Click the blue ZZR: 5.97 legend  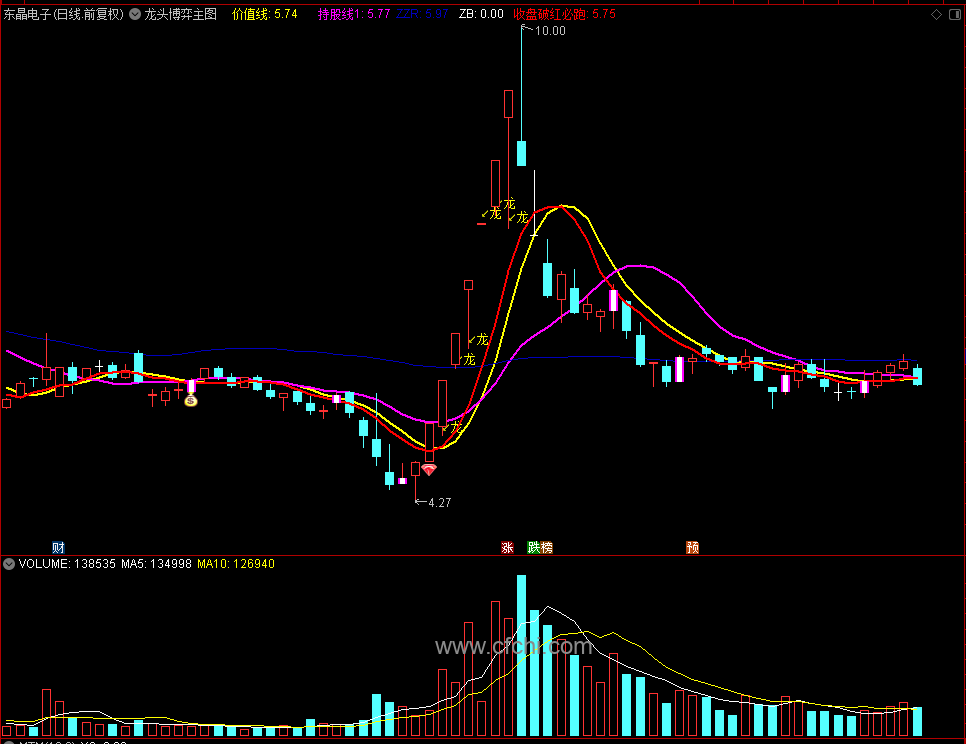[x=422, y=14]
